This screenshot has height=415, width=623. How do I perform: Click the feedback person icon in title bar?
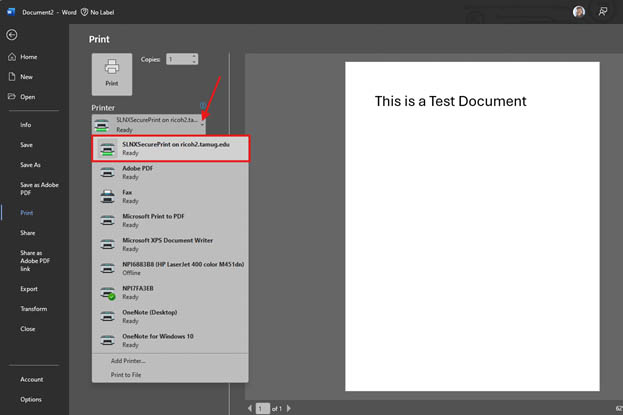coord(603,12)
